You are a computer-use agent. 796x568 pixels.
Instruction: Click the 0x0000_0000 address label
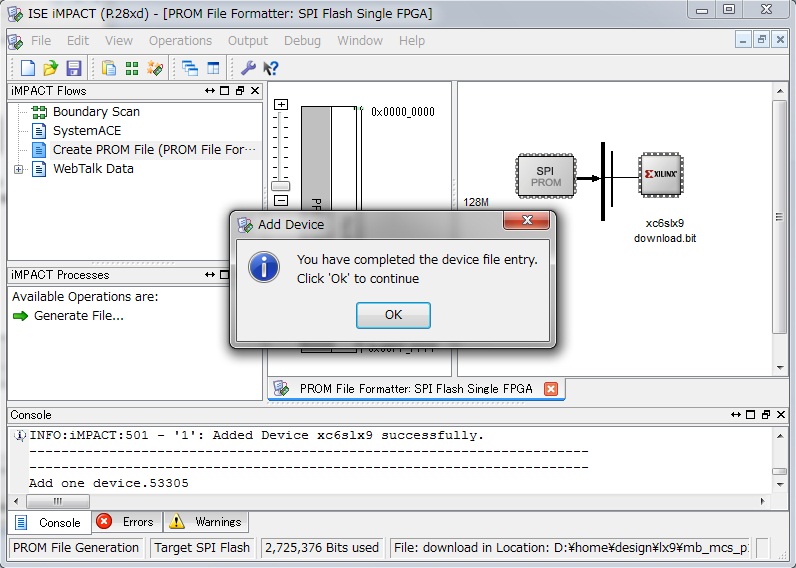[403, 112]
